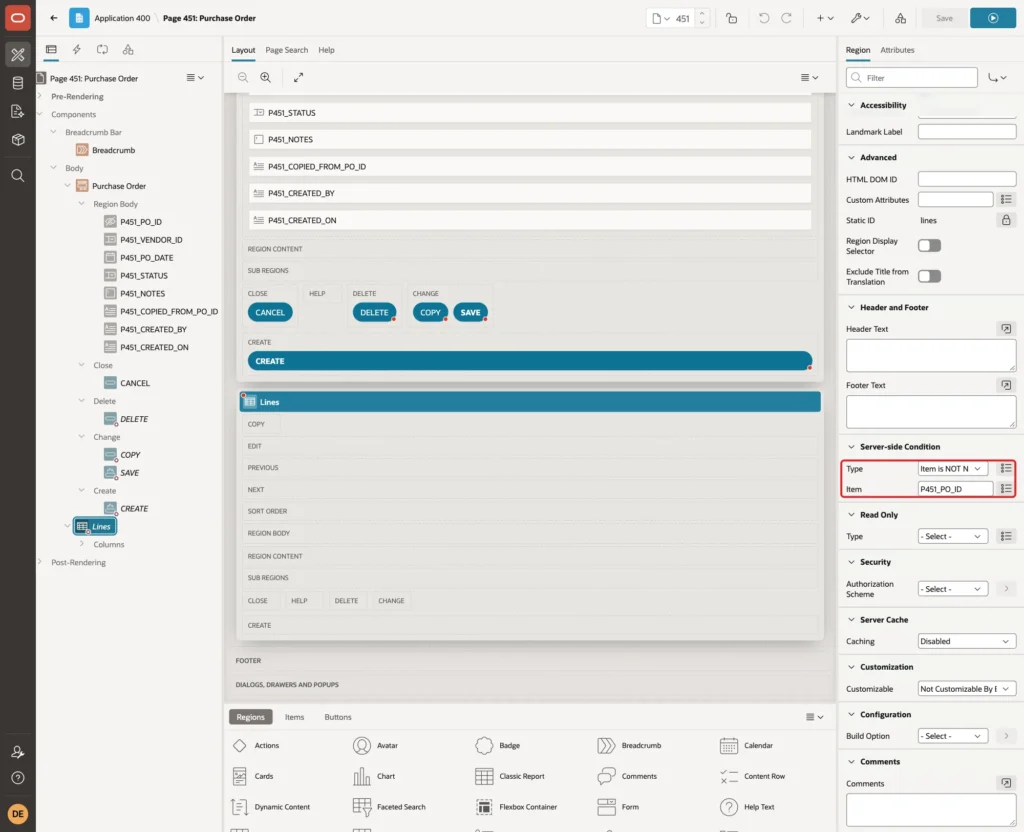The height and width of the screenshot is (832, 1024).
Task: Select Classic Report region type
Action: click(509, 776)
